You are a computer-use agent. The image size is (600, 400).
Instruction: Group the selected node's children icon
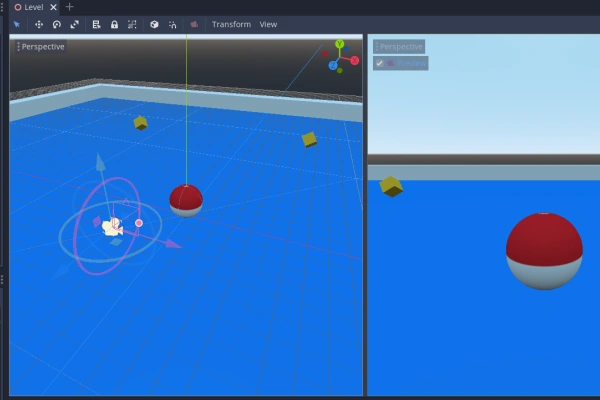pyautogui.click(x=132, y=24)
